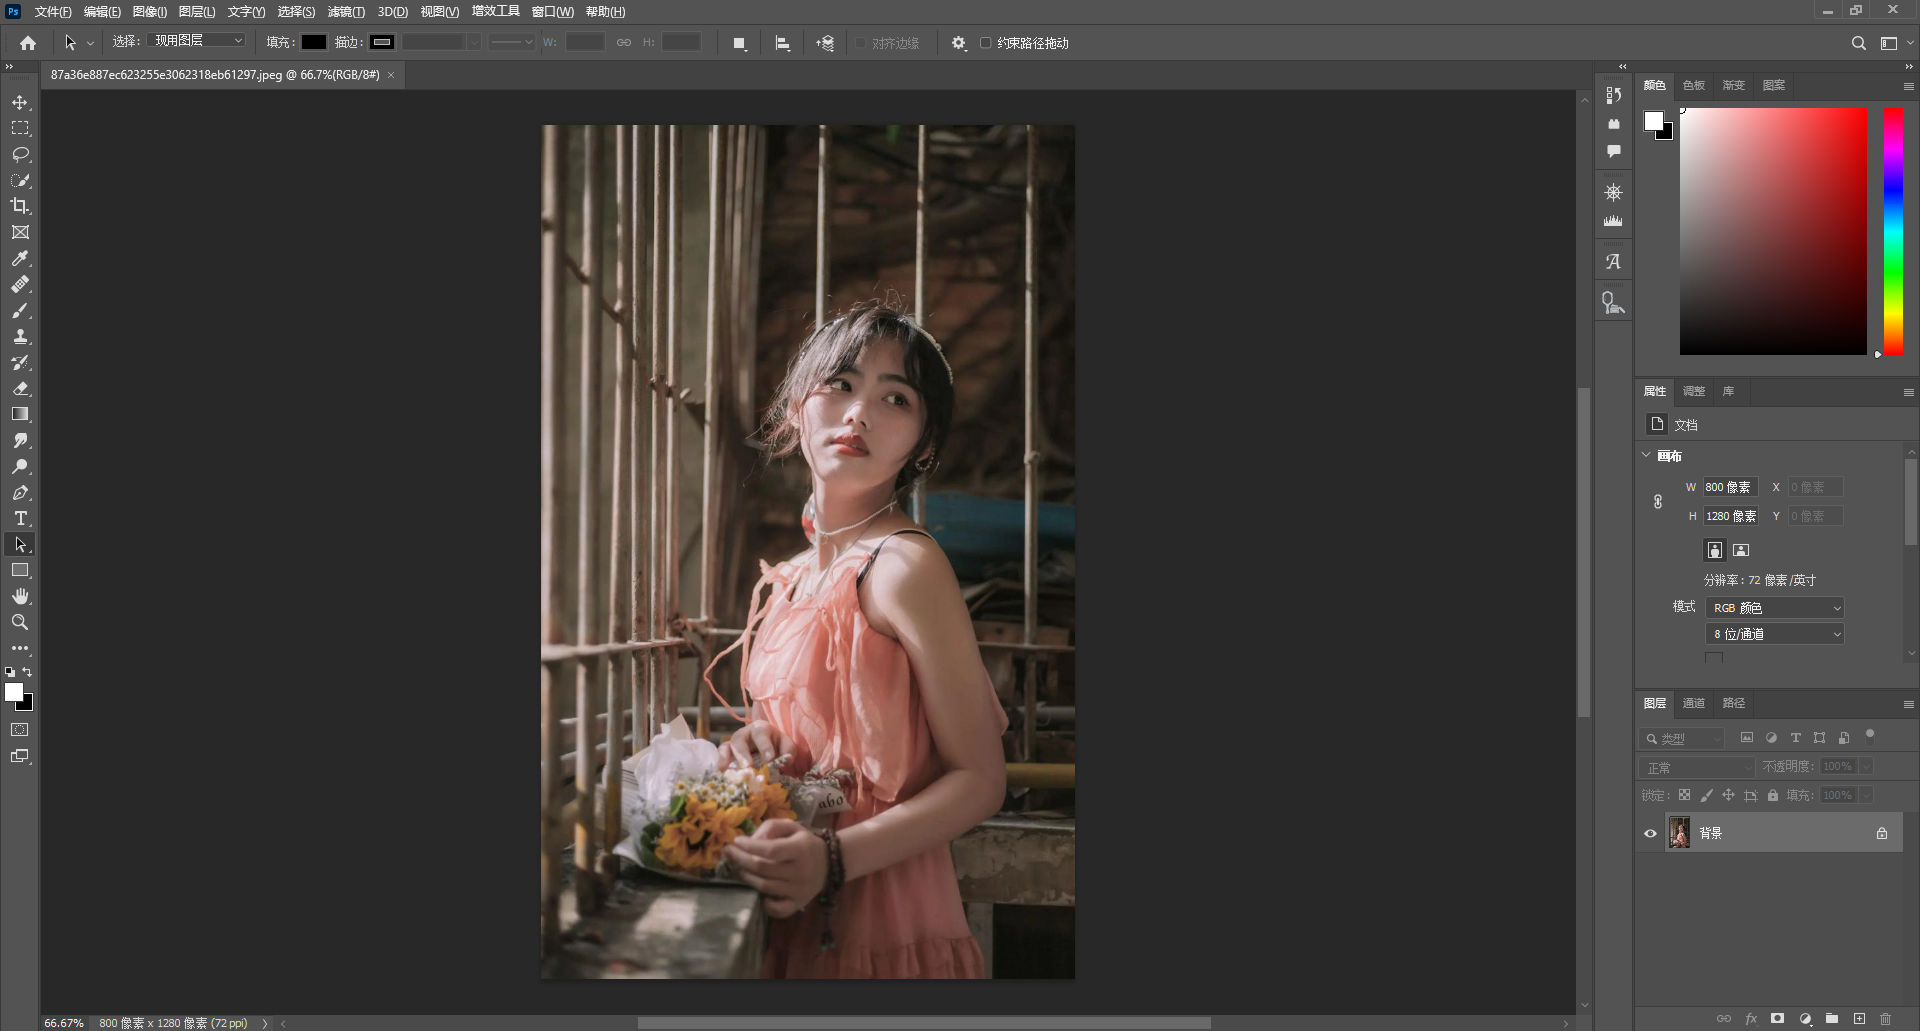
Task: Click the 填充 black color swatch
Action: (x=314, y=42)
